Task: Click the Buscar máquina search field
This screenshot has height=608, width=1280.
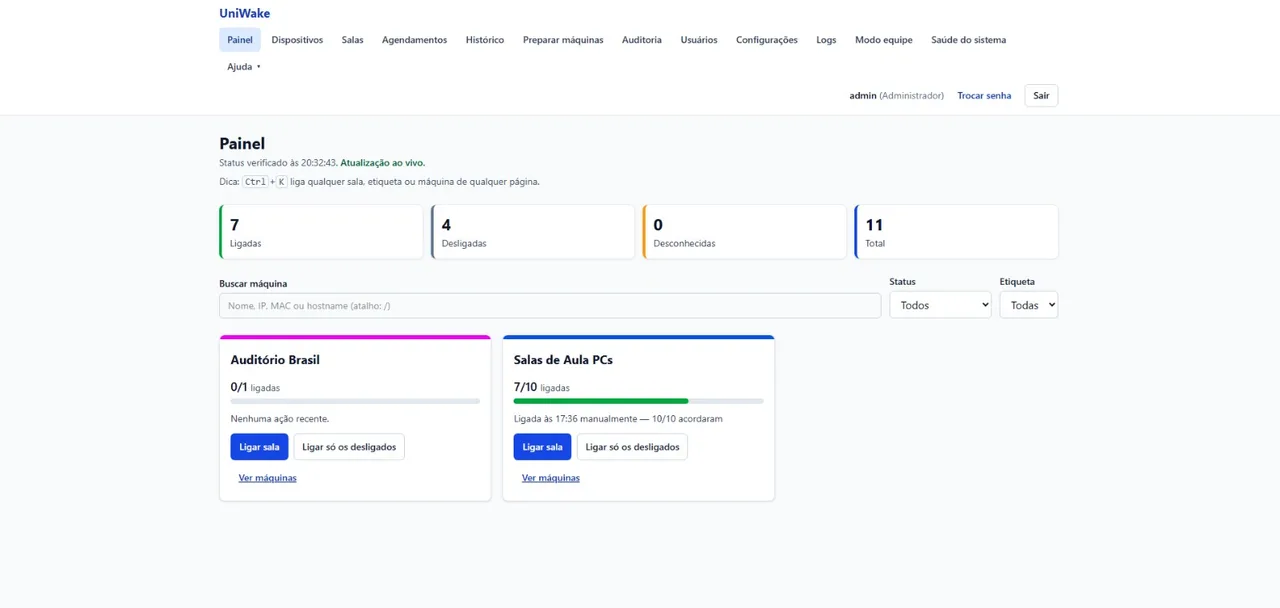Action: pyautogui.click(x=550, y=306)
